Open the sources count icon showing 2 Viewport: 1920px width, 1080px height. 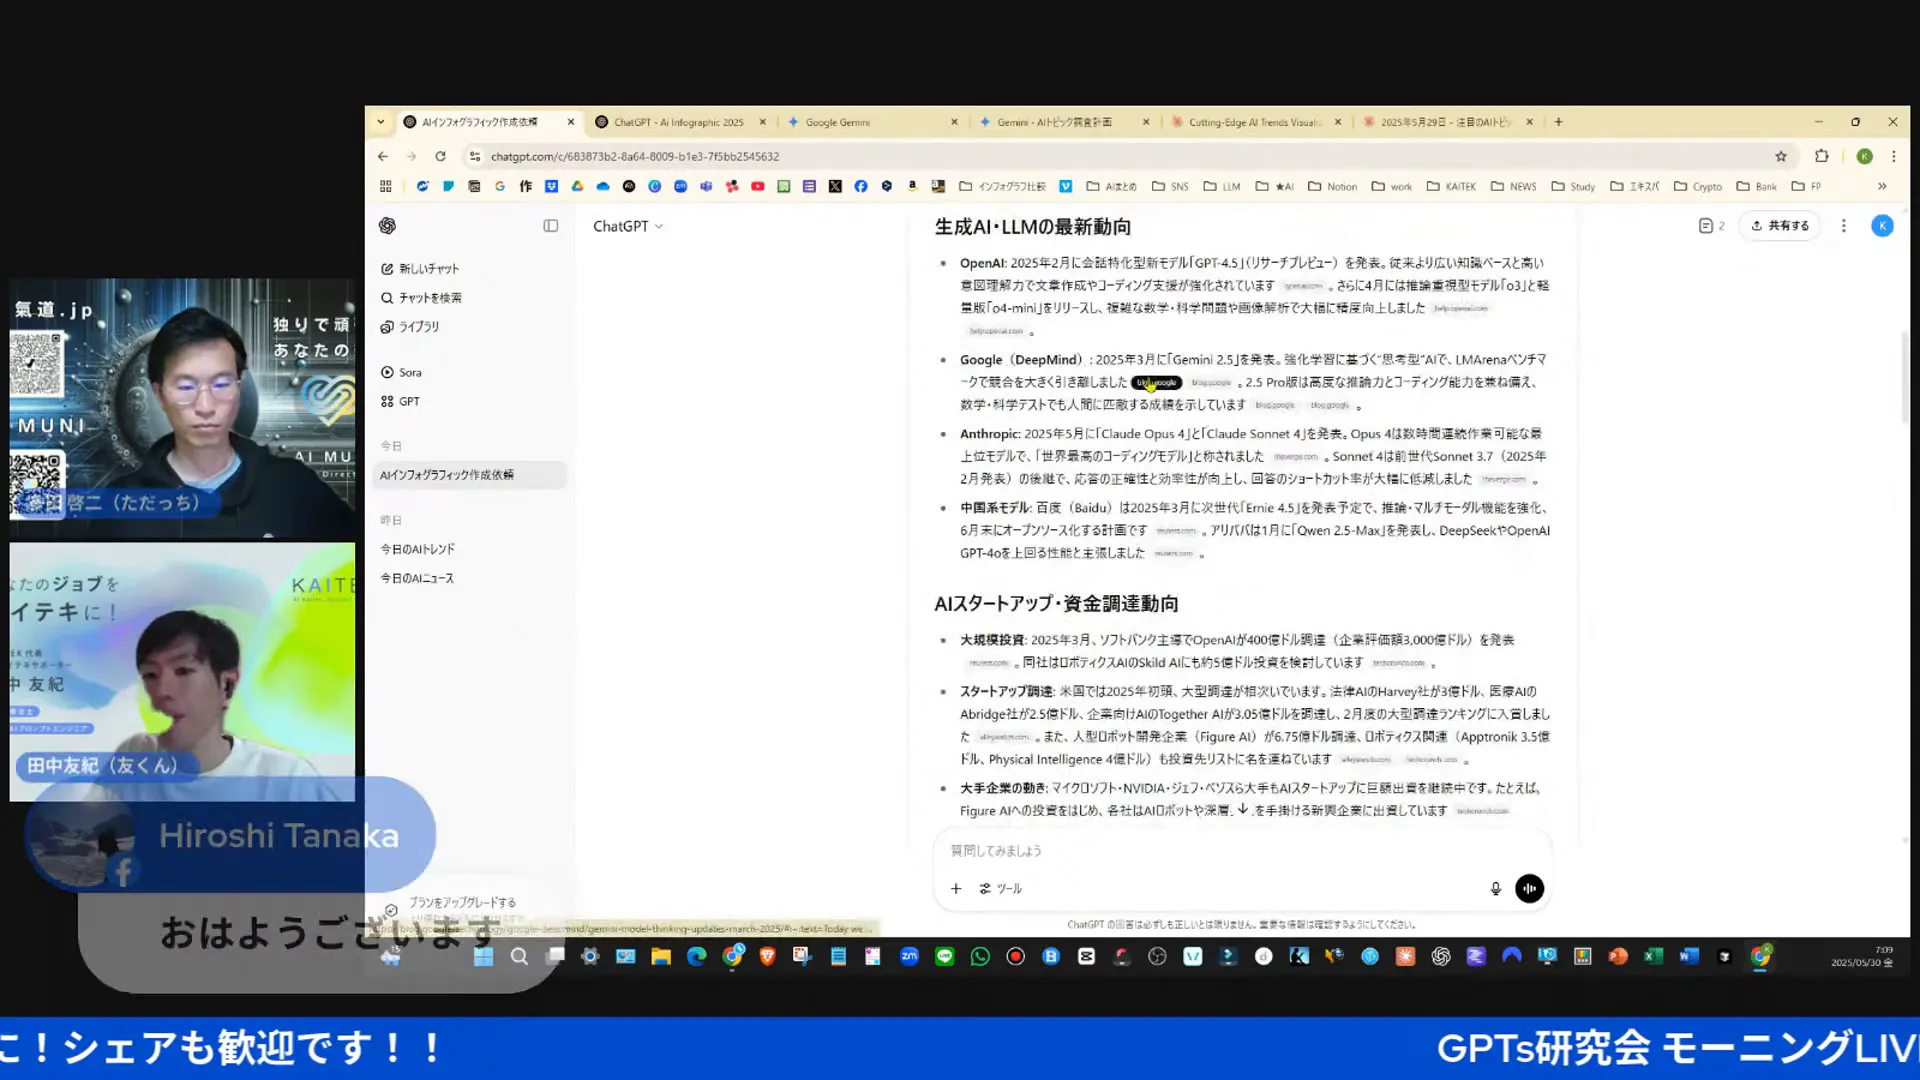click(x=1711, y=226)
